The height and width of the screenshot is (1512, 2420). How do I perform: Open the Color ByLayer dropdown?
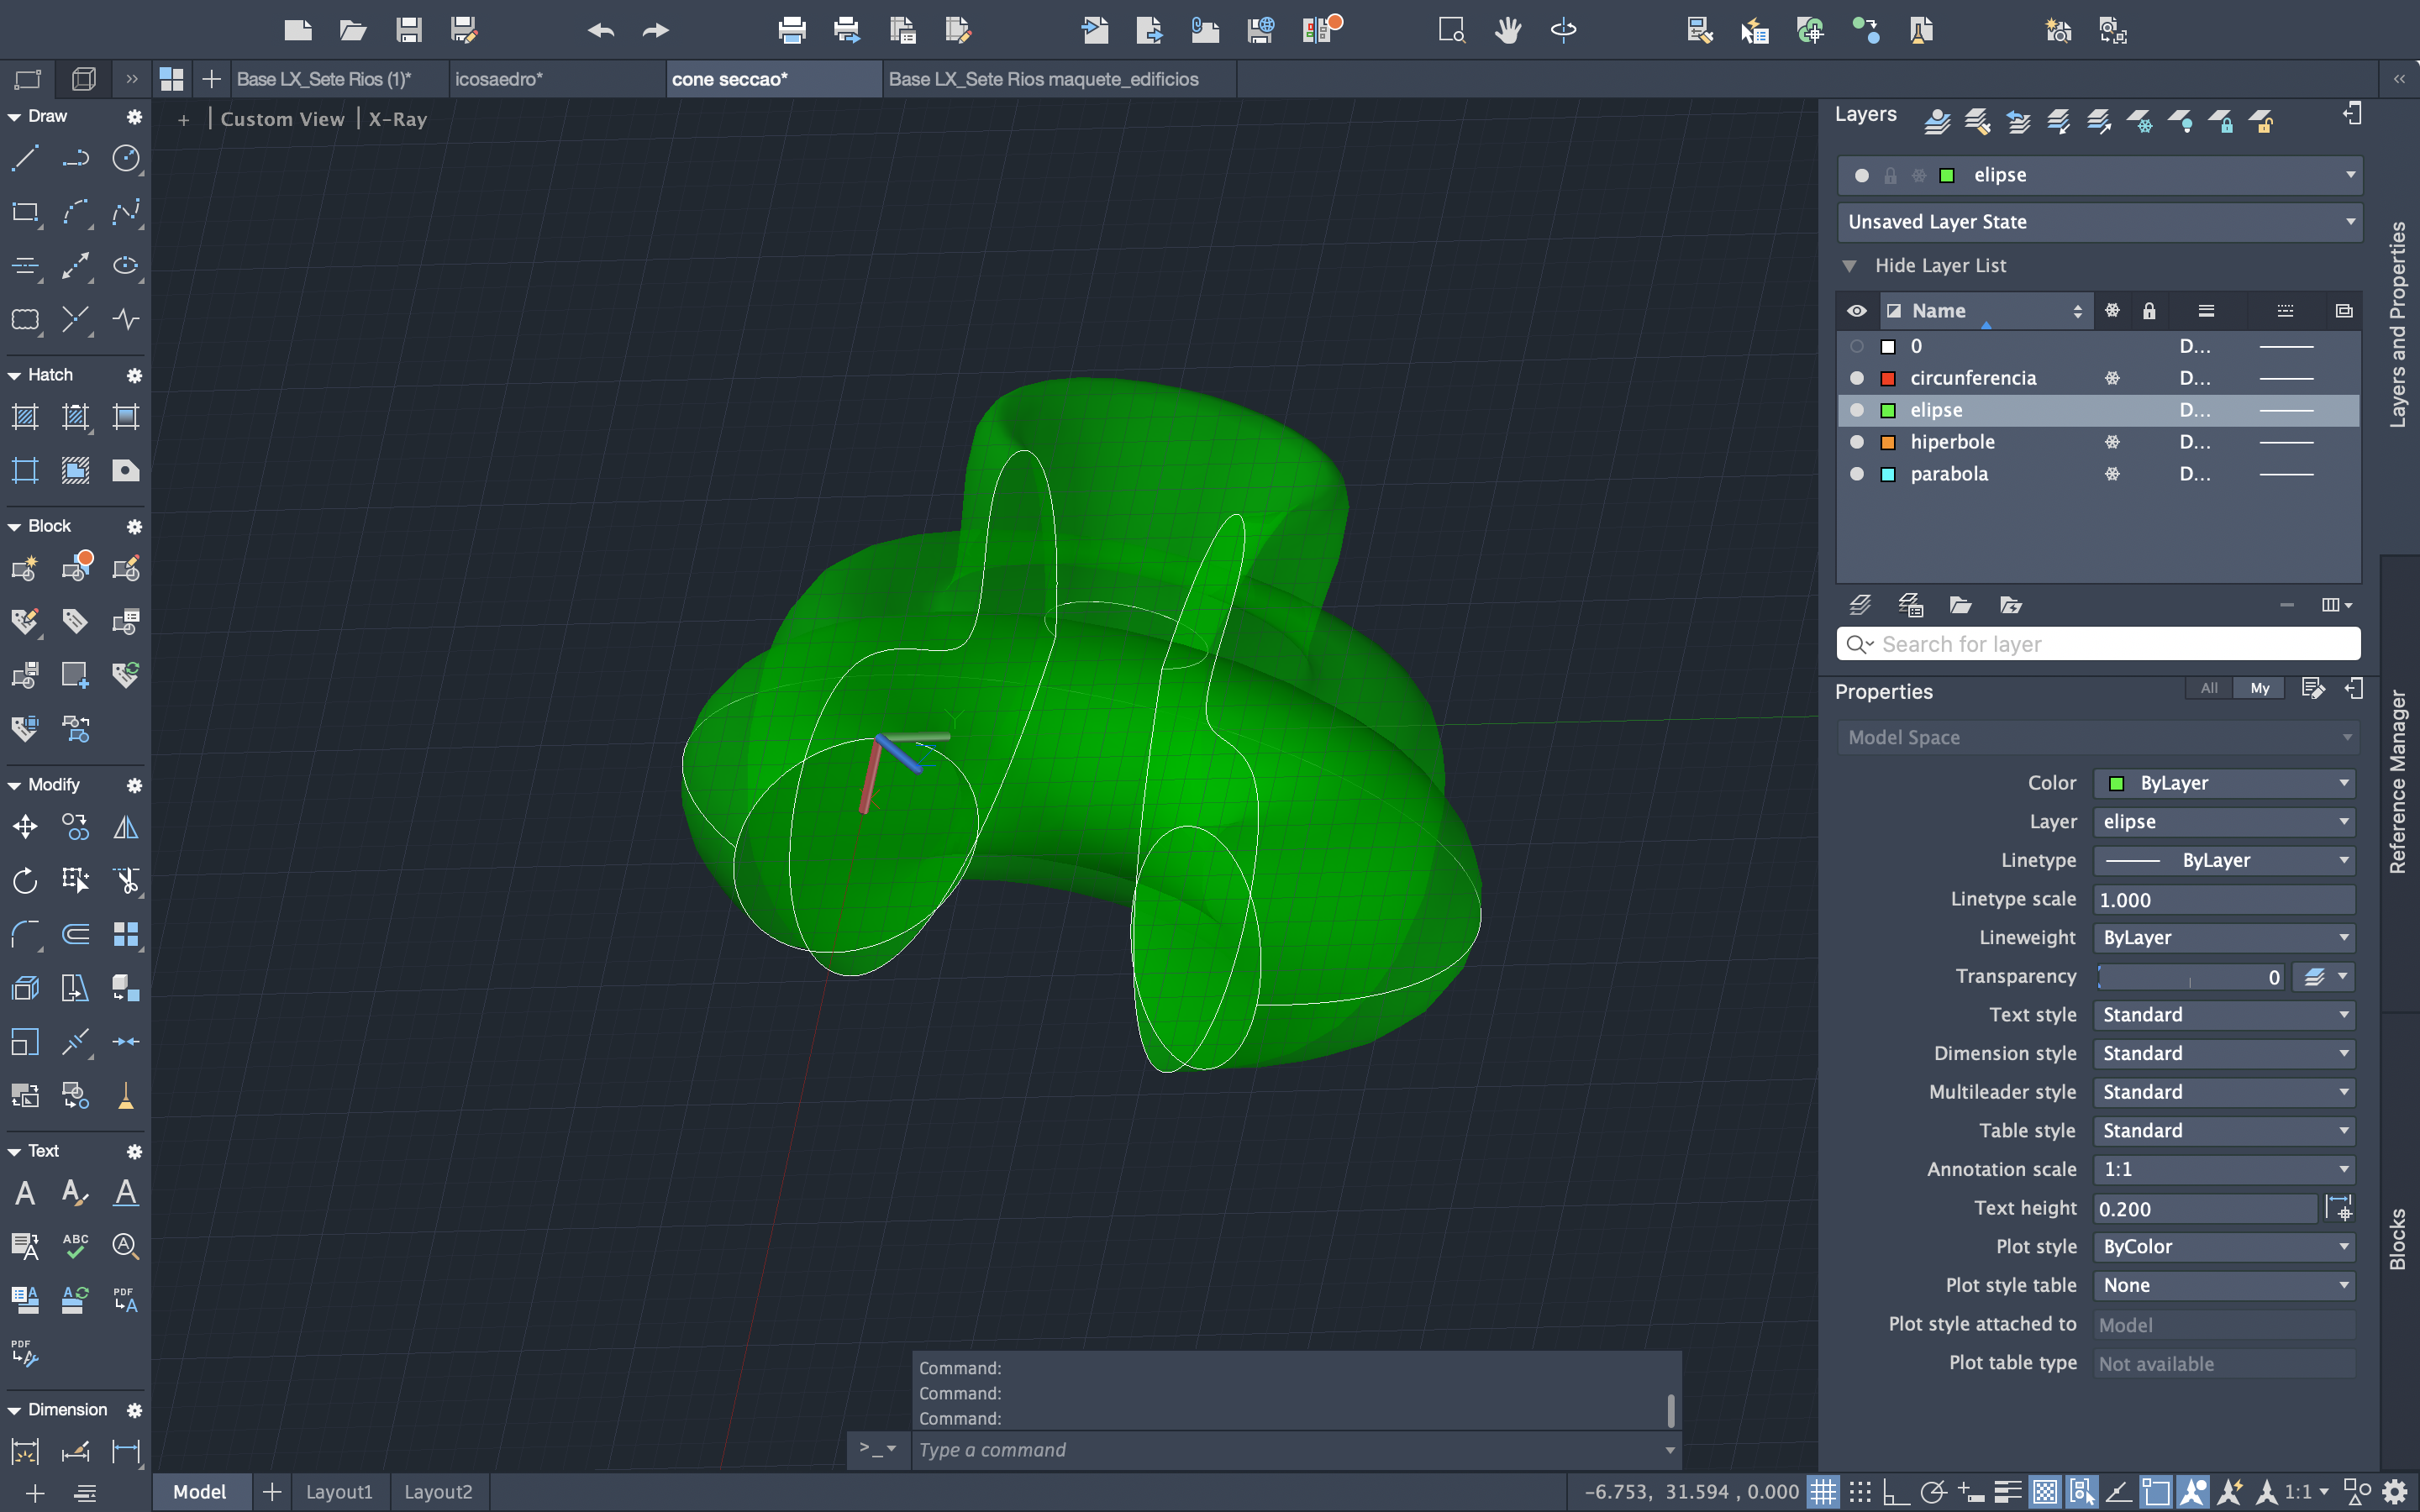pos(2224,783)
